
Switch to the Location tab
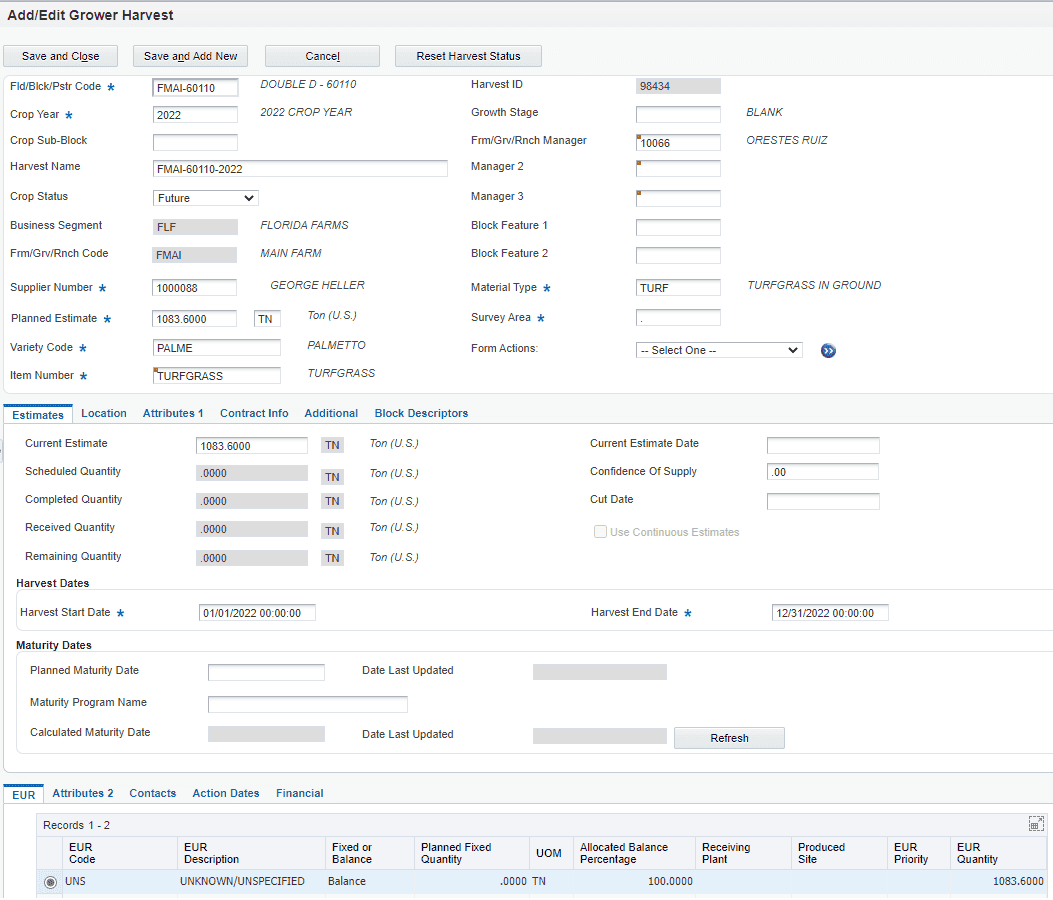coord(103,413)
